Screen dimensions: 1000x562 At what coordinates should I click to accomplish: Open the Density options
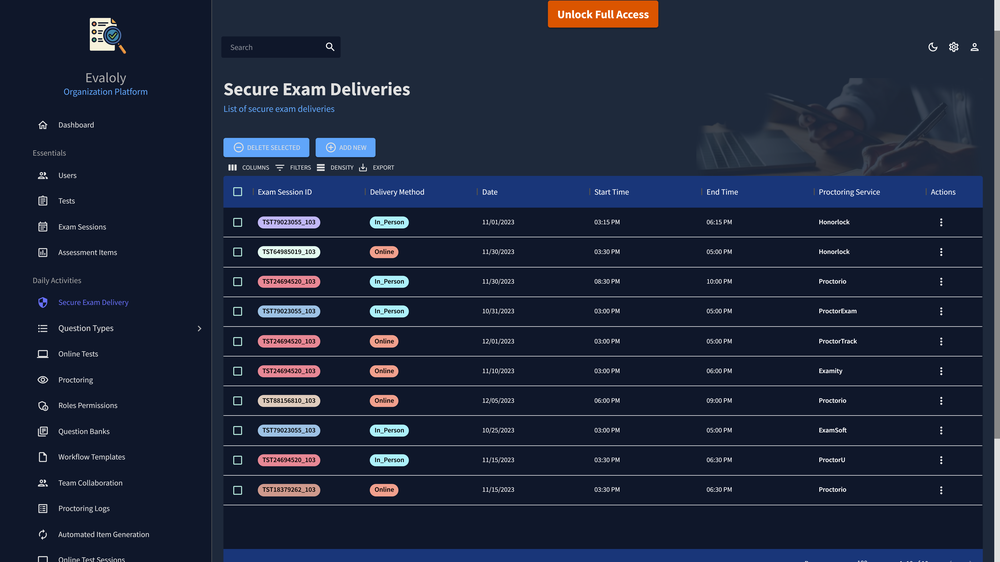pyautogui.click(x=335, y=168)
